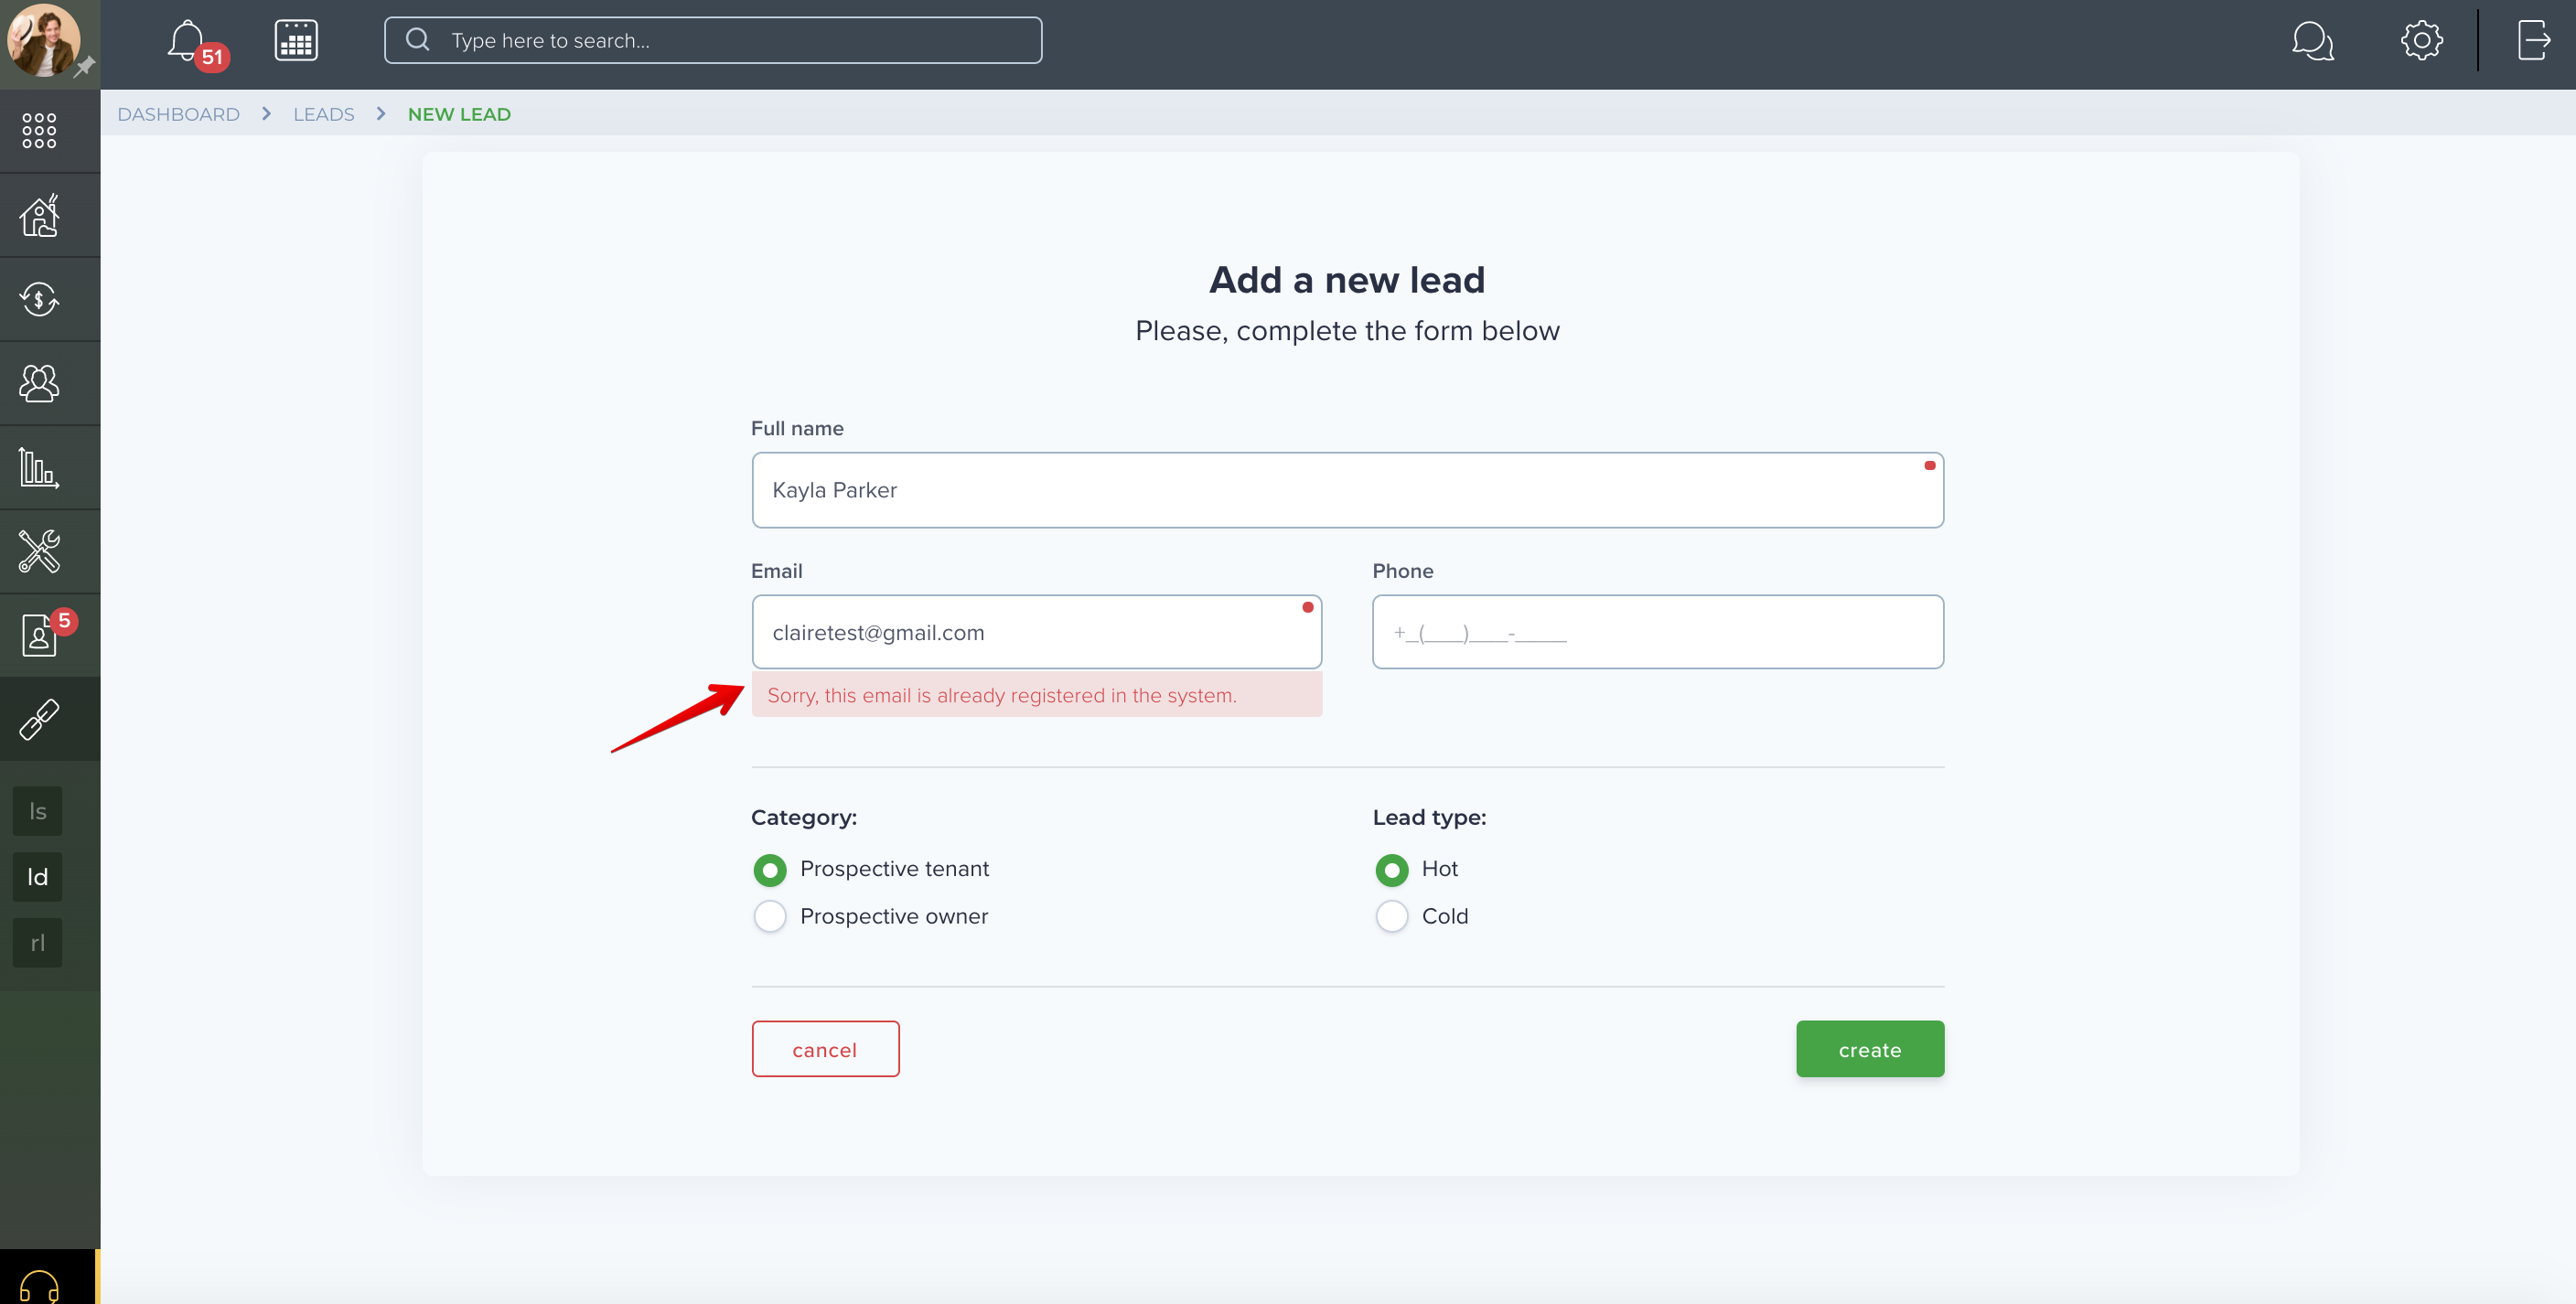Image resolution: width=2576 pixels, height=1304 pixels.
Task: Select Cold lead type radio button
Action: click(x=1391, y=916)
